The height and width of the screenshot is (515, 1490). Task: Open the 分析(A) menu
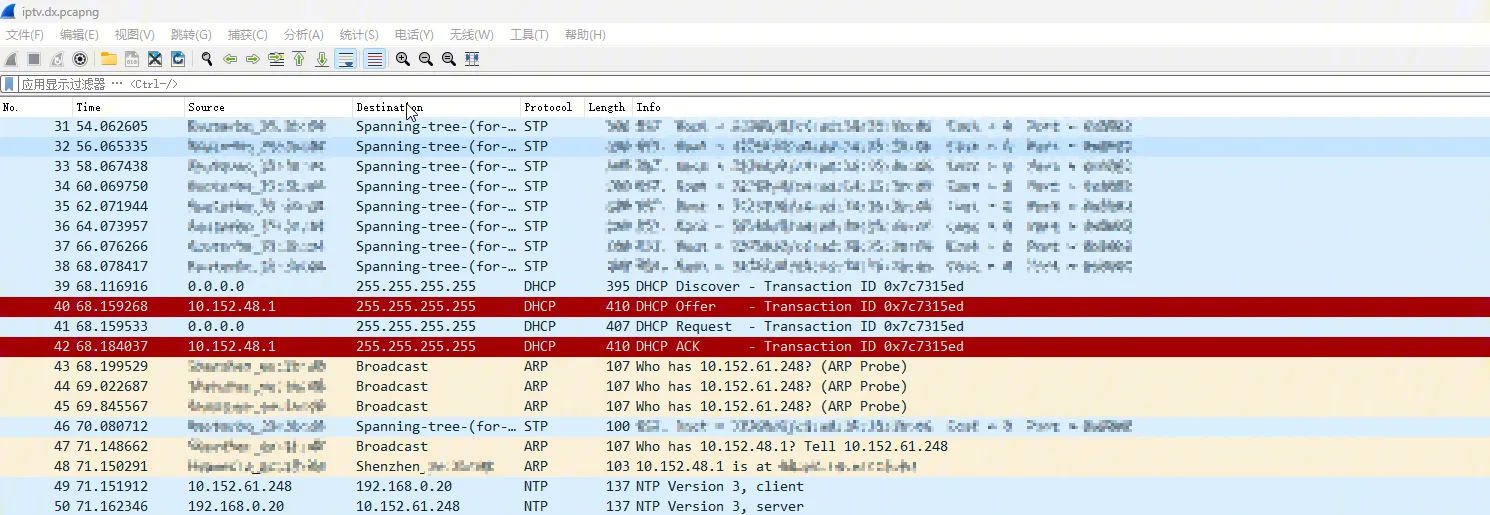(303, 35)
